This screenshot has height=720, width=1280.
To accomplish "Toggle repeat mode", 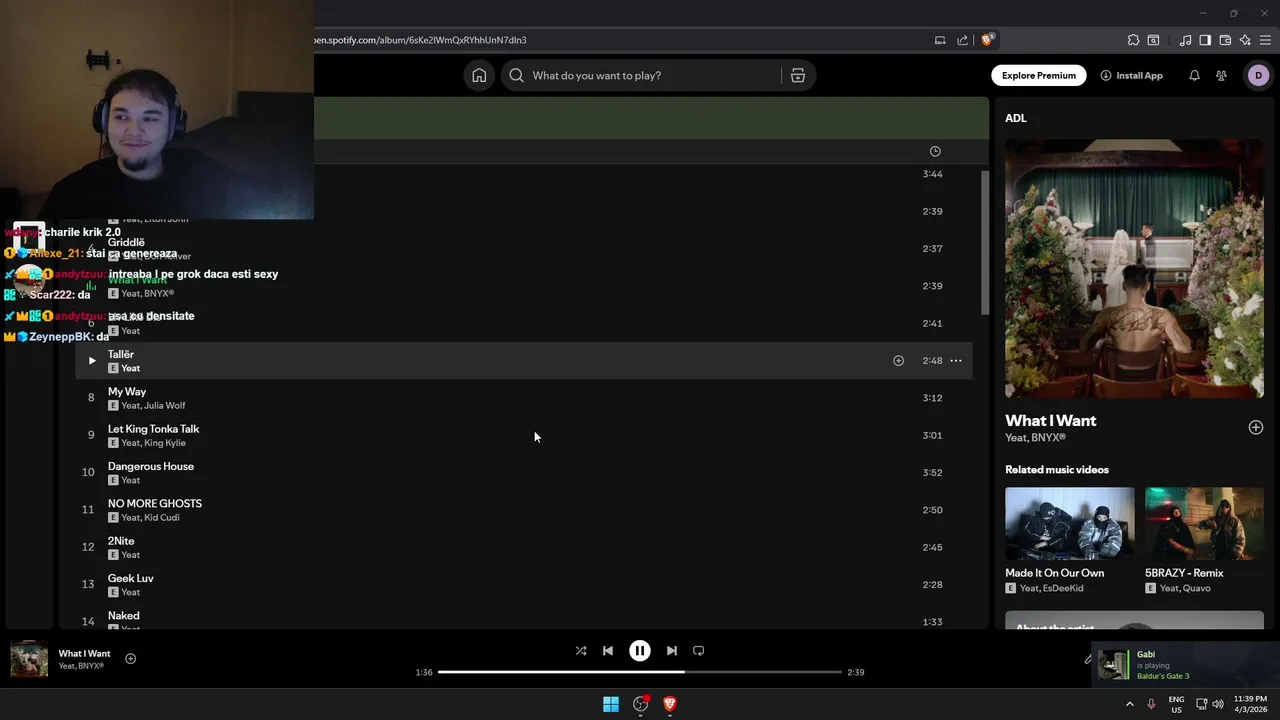I will coord(699,650).
